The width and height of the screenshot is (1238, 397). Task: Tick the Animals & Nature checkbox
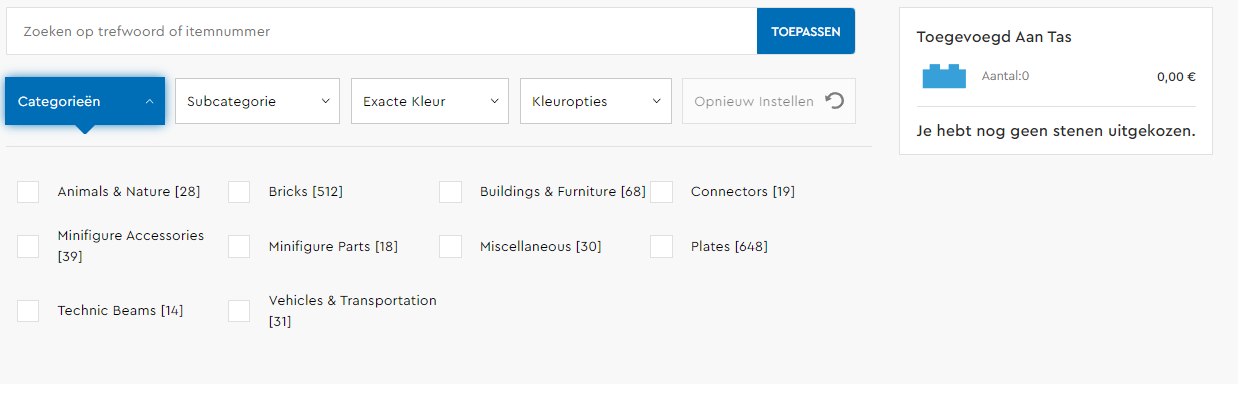tap(28, 192)
